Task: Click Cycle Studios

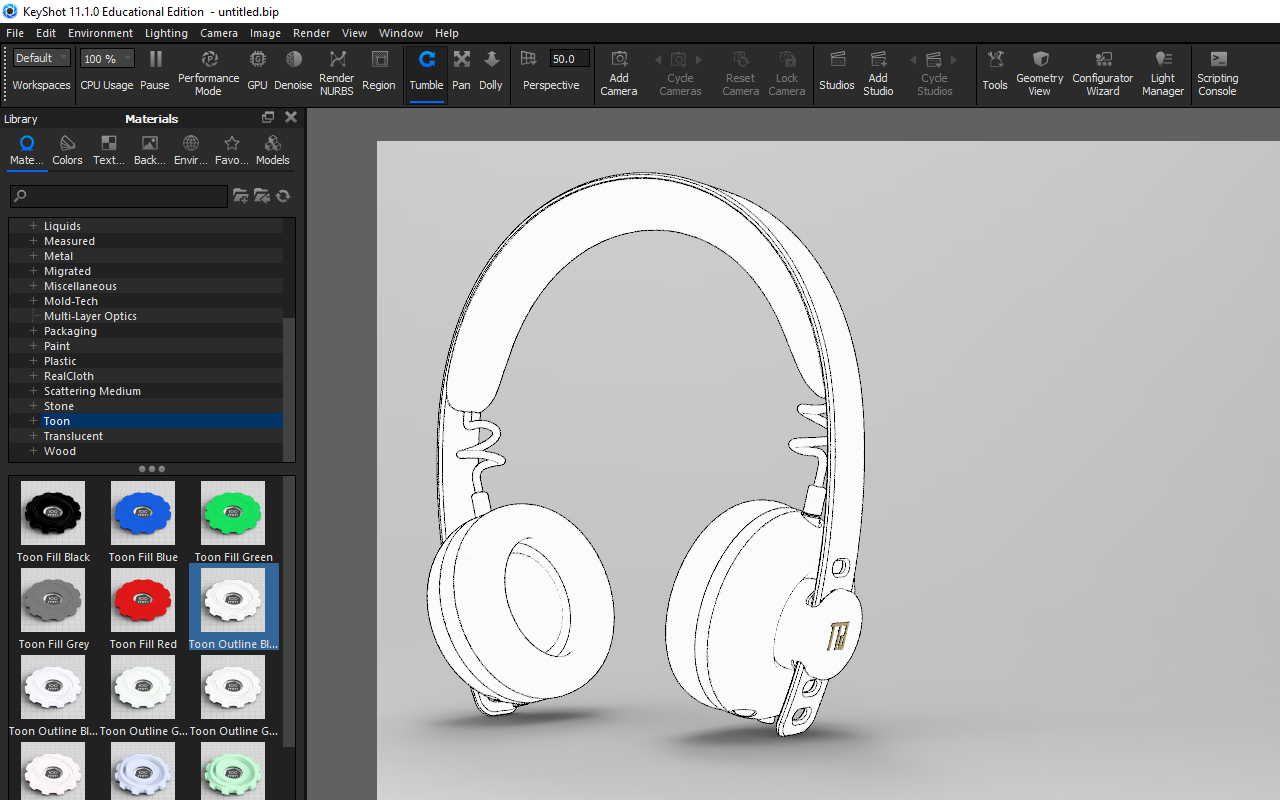Action: (x=935, y=72)
